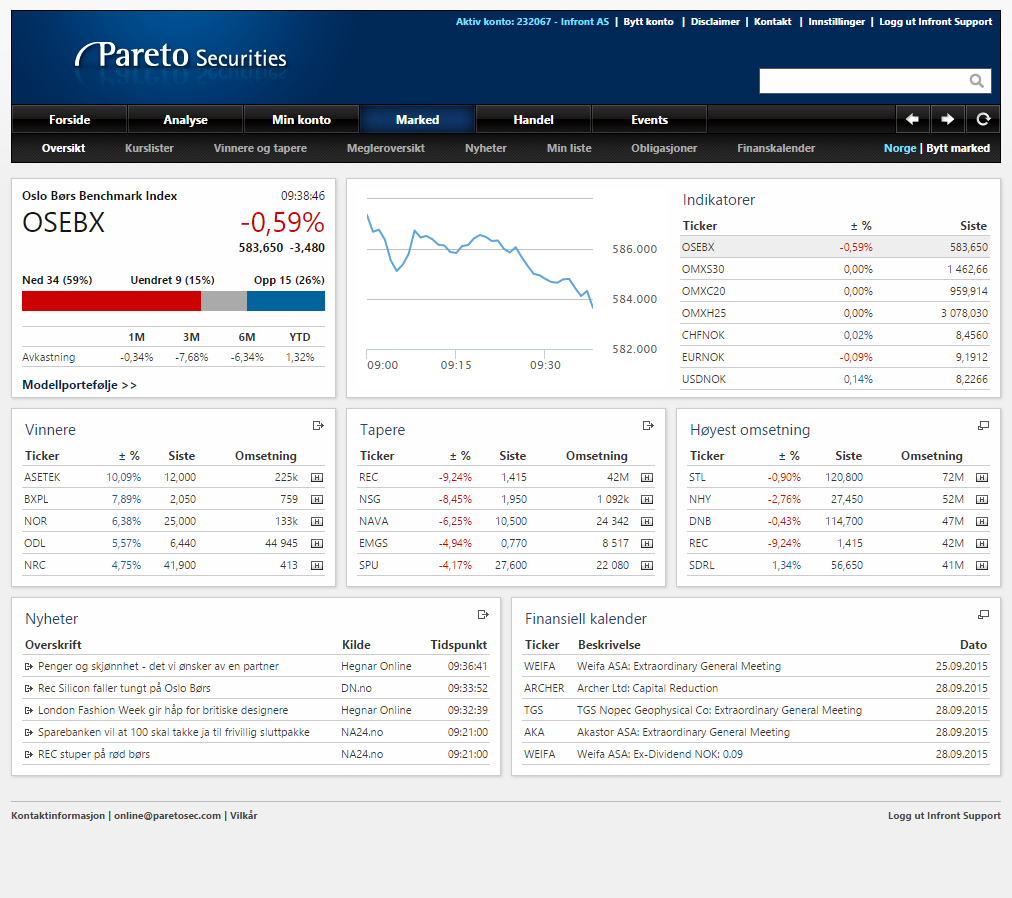Screen dimensions: 1012x898
Task: Open news icon for Rec Silicon headline
Action: 28,688
